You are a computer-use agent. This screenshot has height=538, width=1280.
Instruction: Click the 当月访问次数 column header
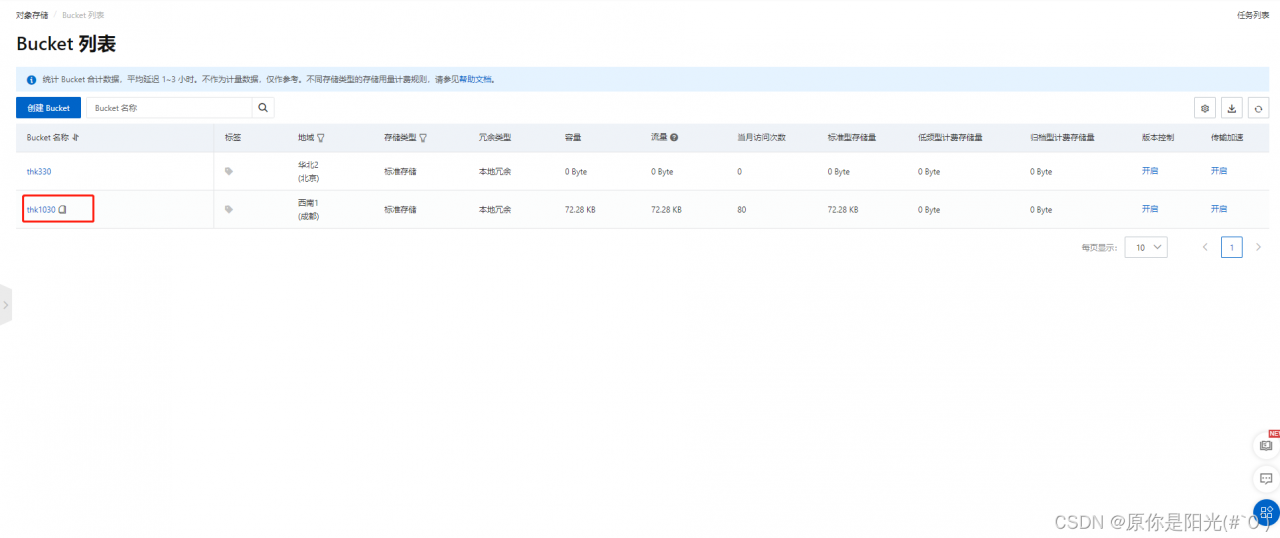pyautogui.click(x=761, y=138)
